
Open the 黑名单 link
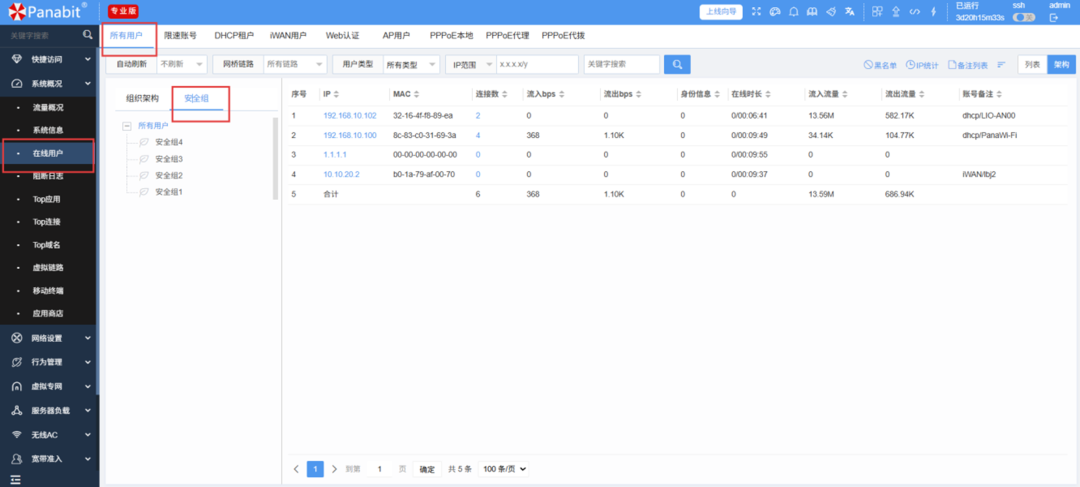880,65
